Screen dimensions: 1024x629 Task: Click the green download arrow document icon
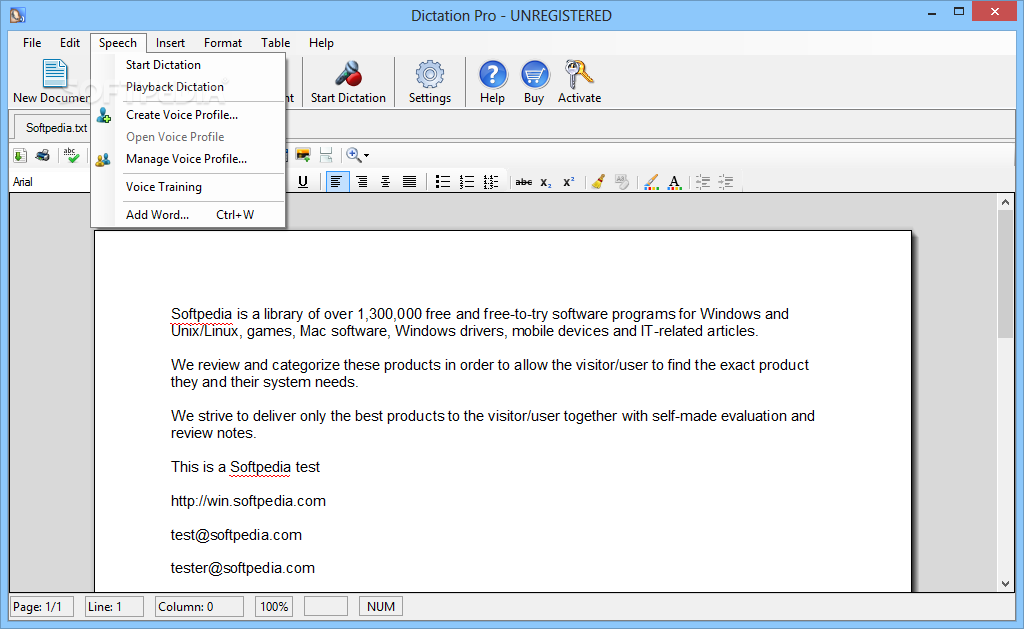(x=20, y=155)
